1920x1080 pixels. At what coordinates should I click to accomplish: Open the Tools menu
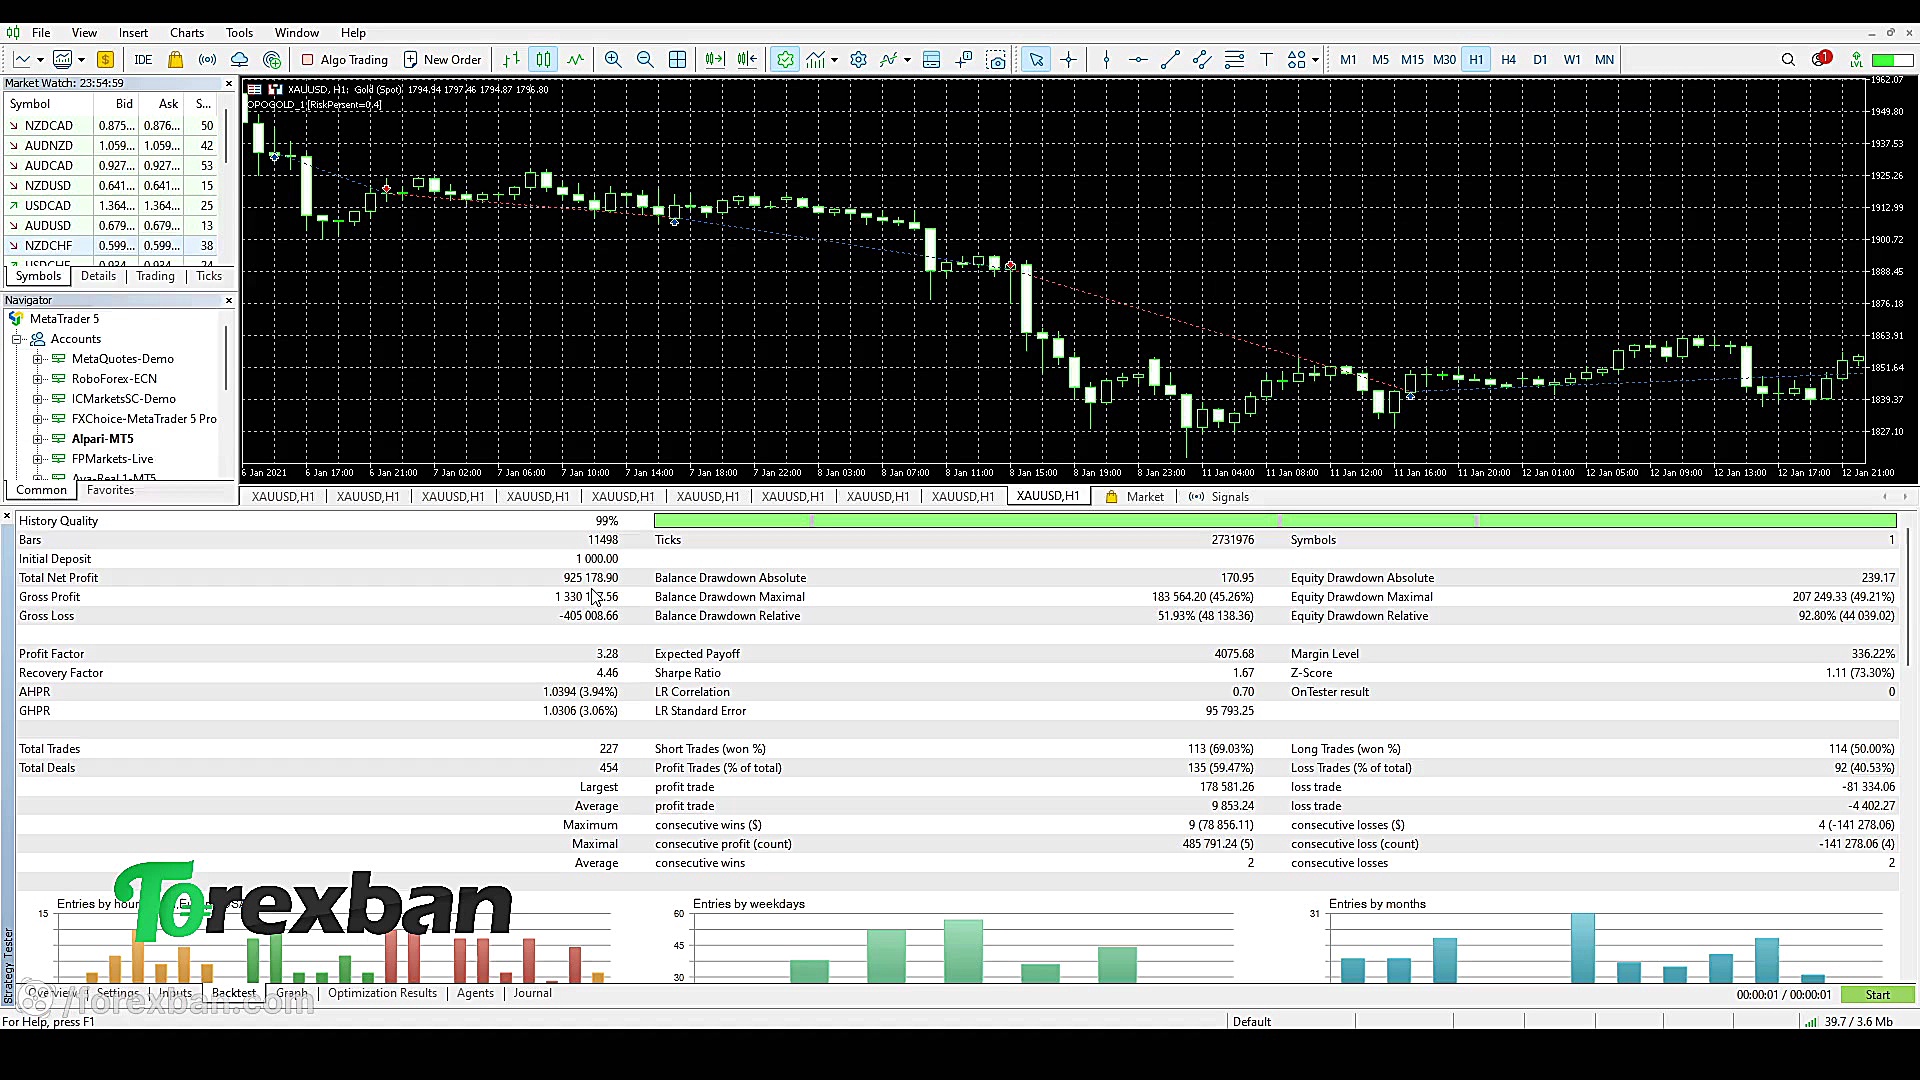(x=239, y=33)
